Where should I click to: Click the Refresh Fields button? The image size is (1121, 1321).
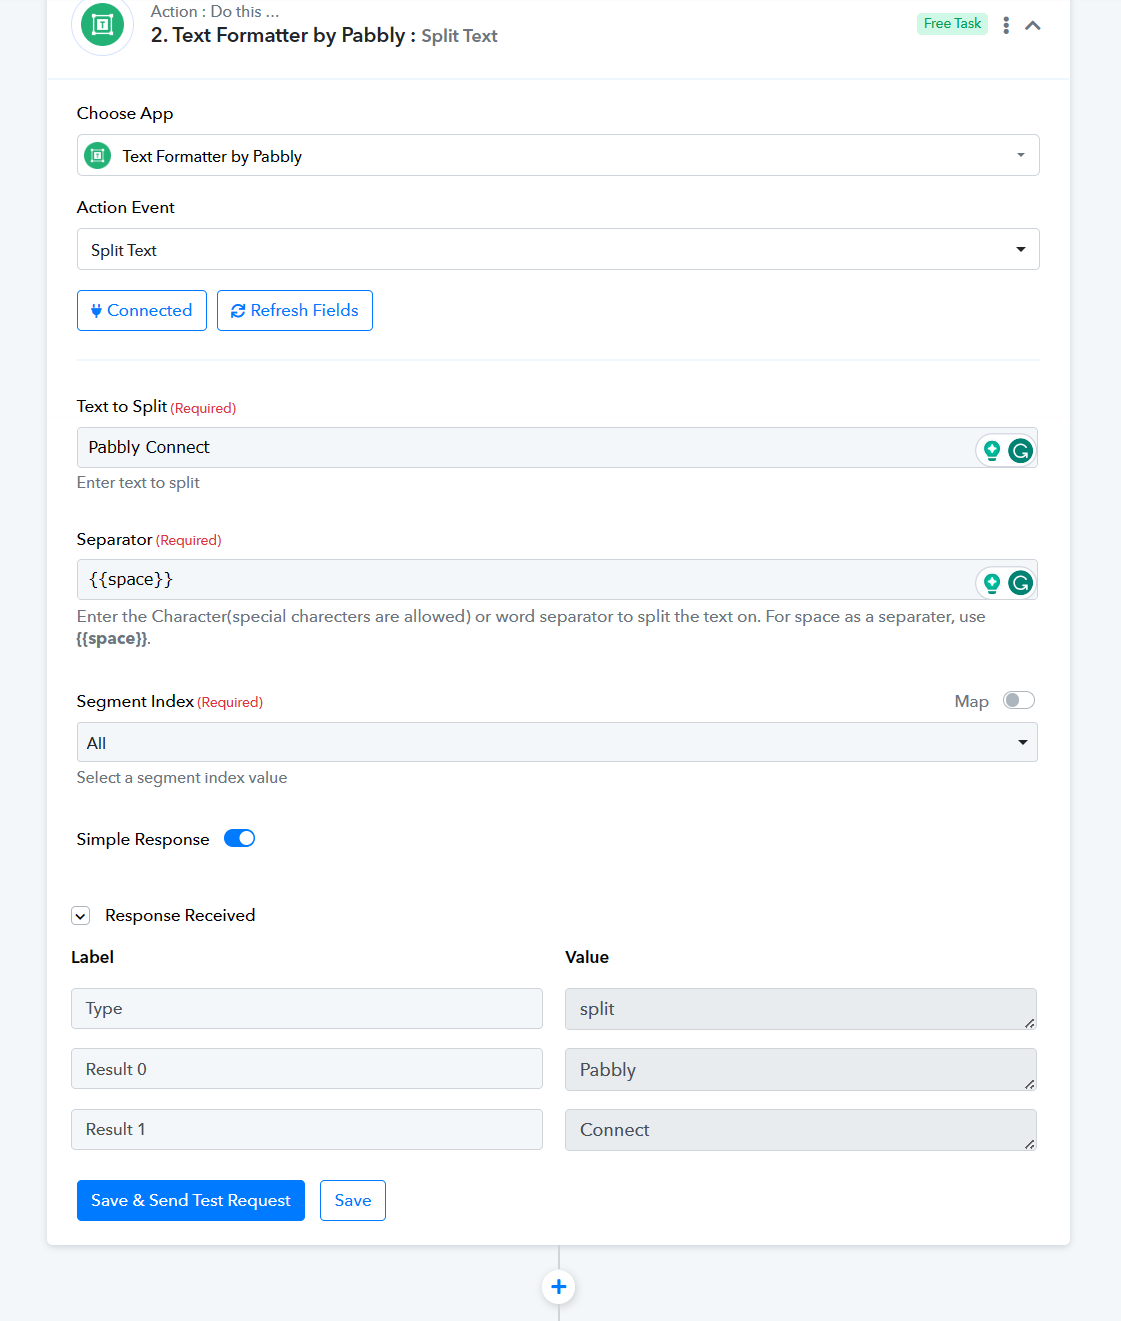pyautogui.click(x=295, y=310)
